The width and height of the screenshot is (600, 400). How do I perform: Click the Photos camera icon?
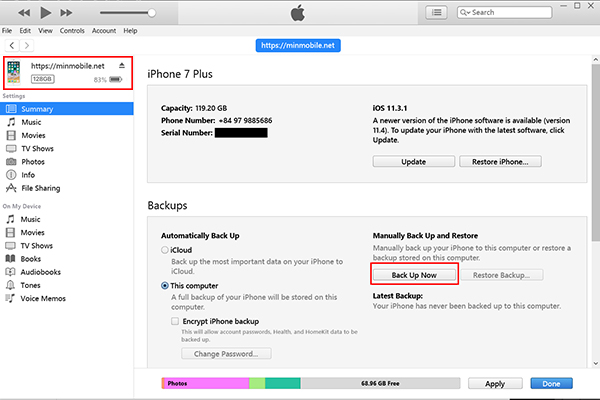tap(11, 162)
